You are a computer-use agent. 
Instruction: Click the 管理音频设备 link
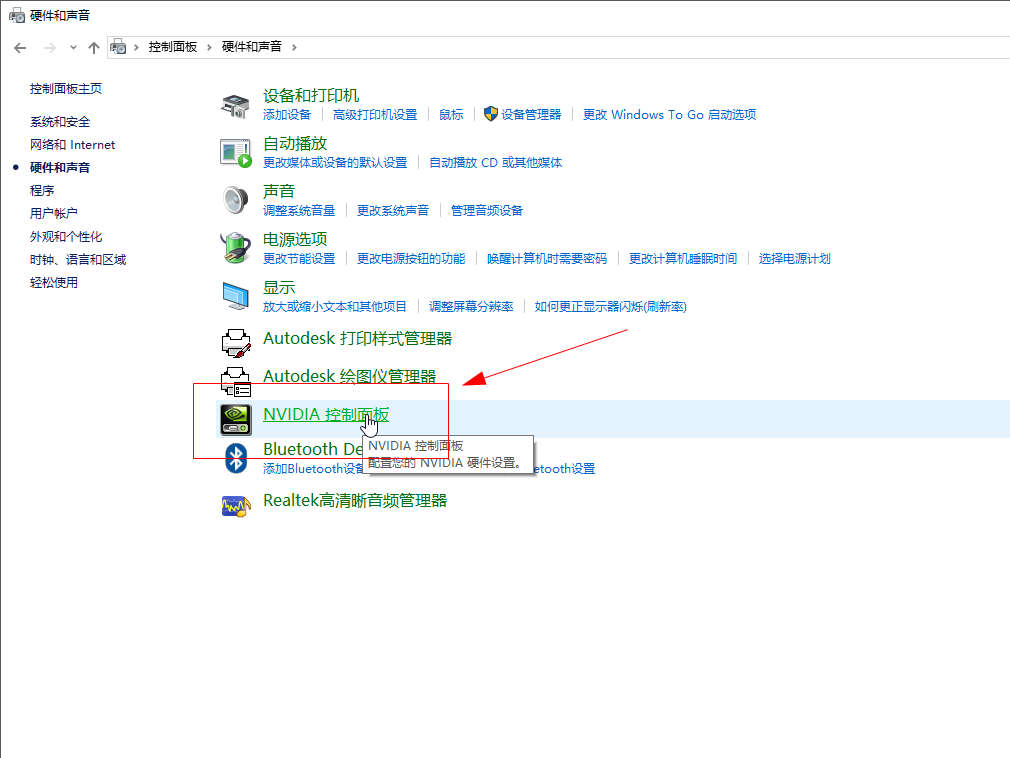point(487,211)
